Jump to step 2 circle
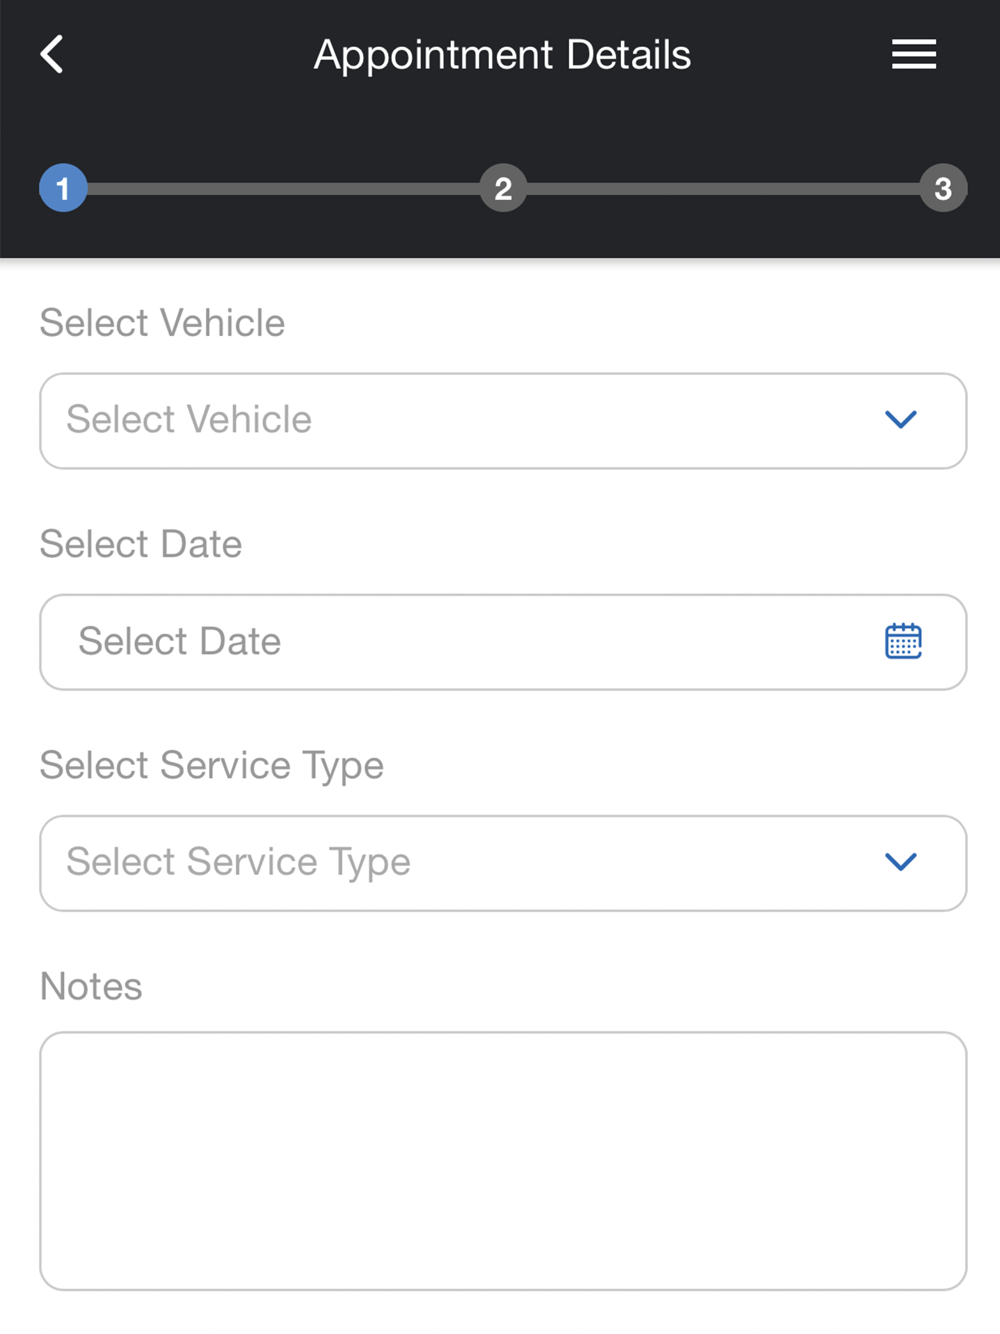Image resolution: width=1000 pixels, height=1334 pixels. tap(503, 188)
